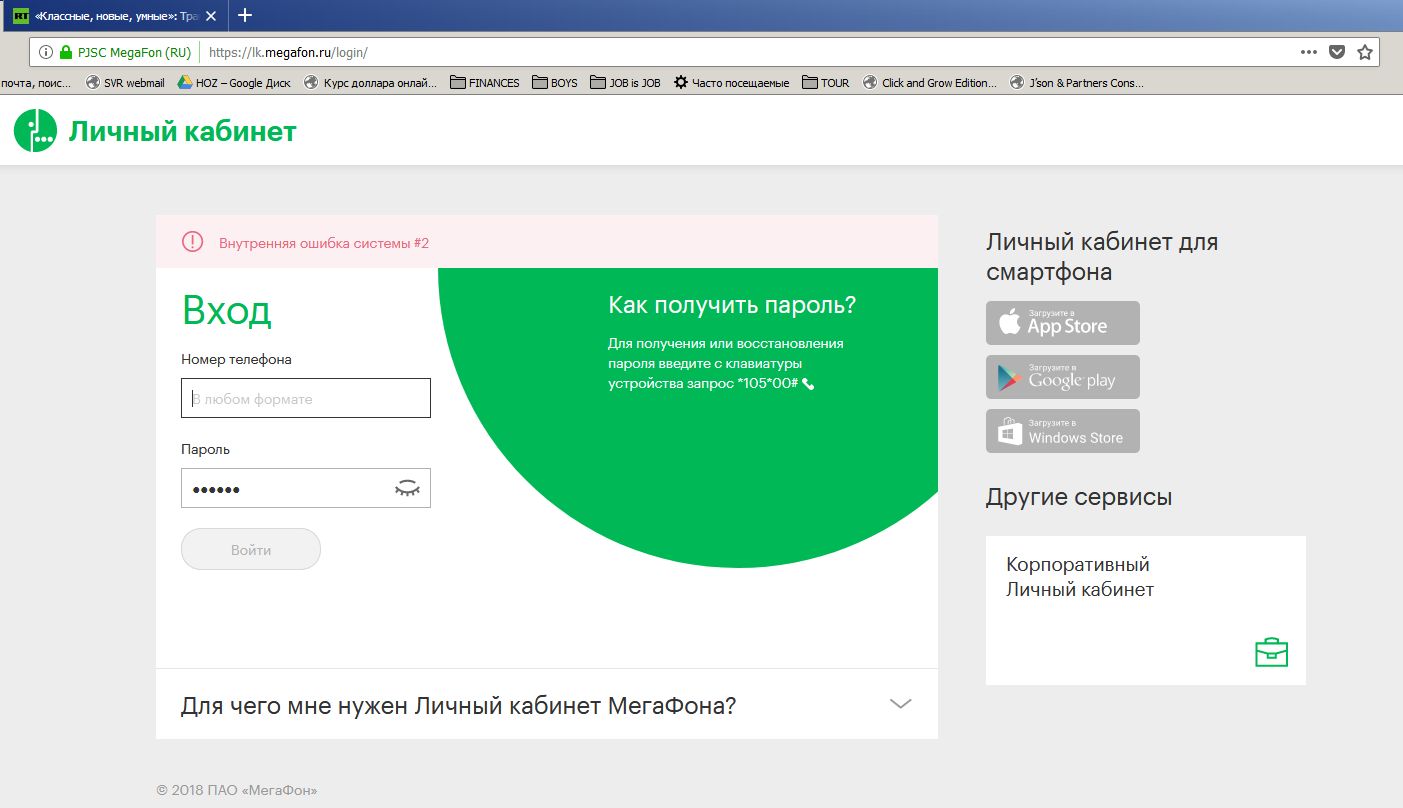Image resolution: width=1403 pixels, height=808 pixels.
Task: Click the Pocket save icon
Action: [1337, 52]
